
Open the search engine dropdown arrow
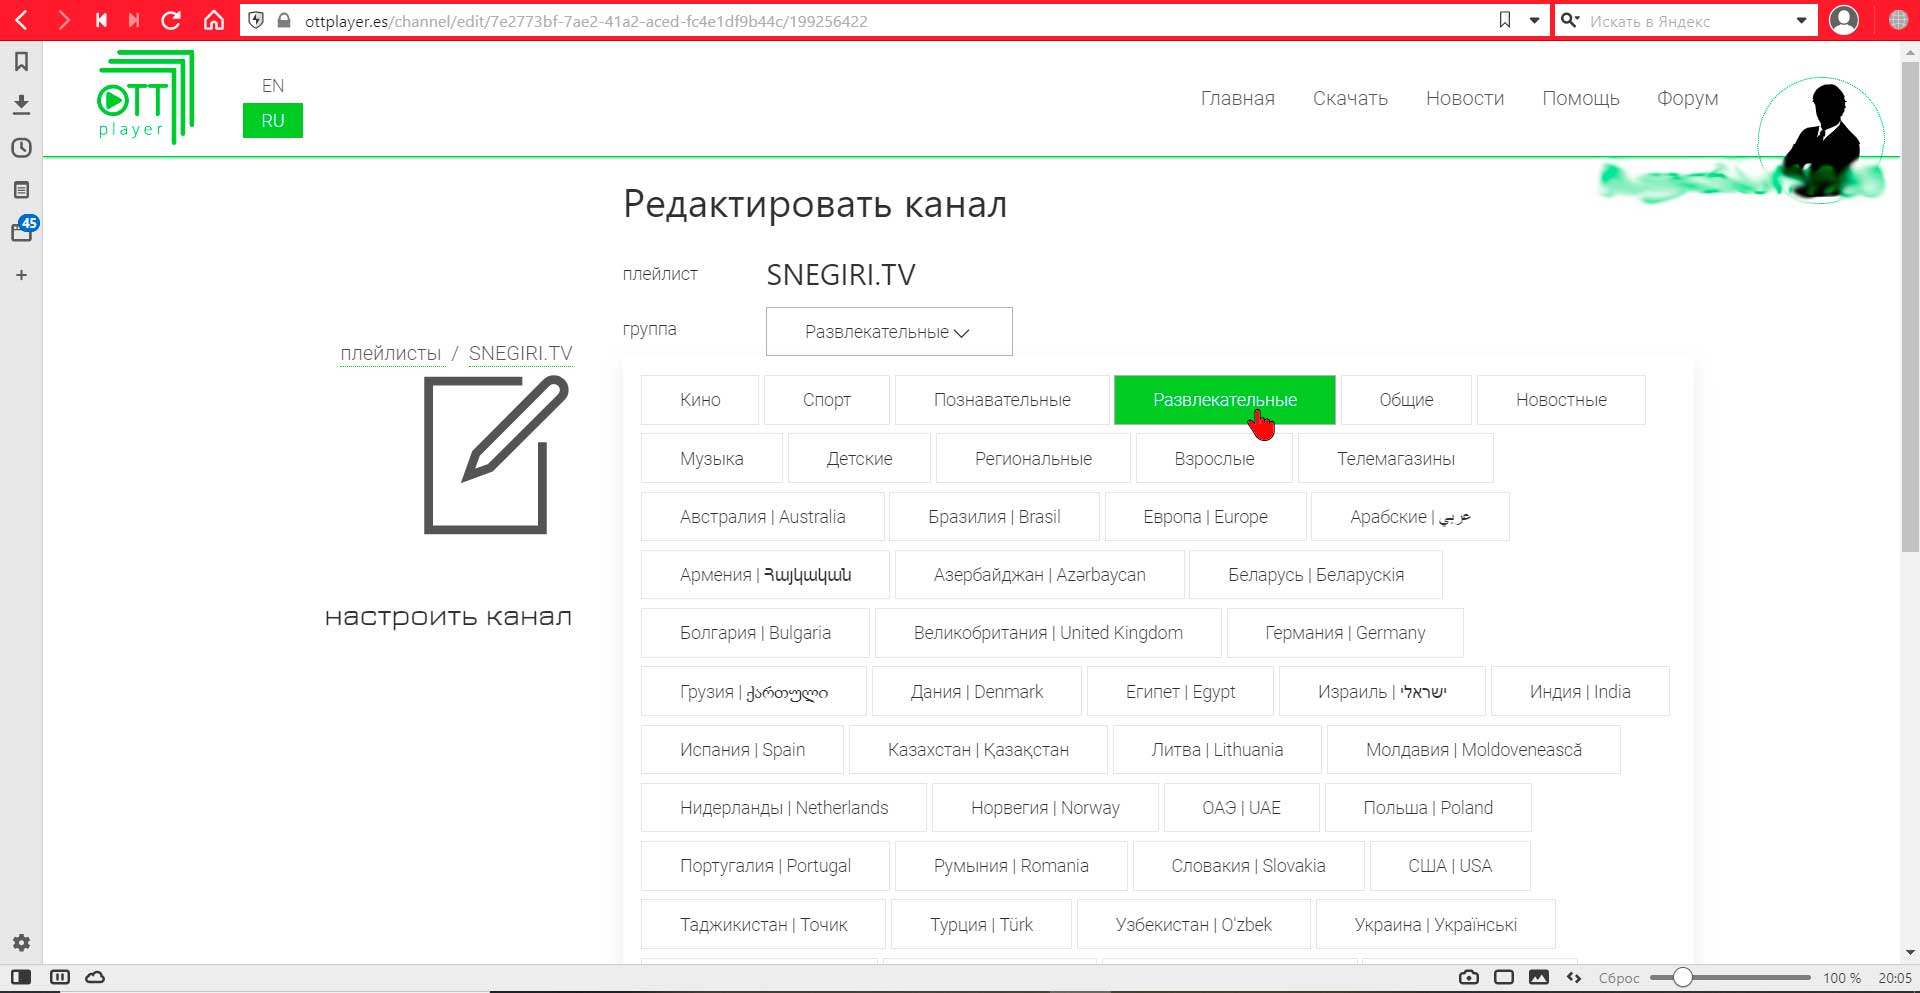click(1801, 20)
